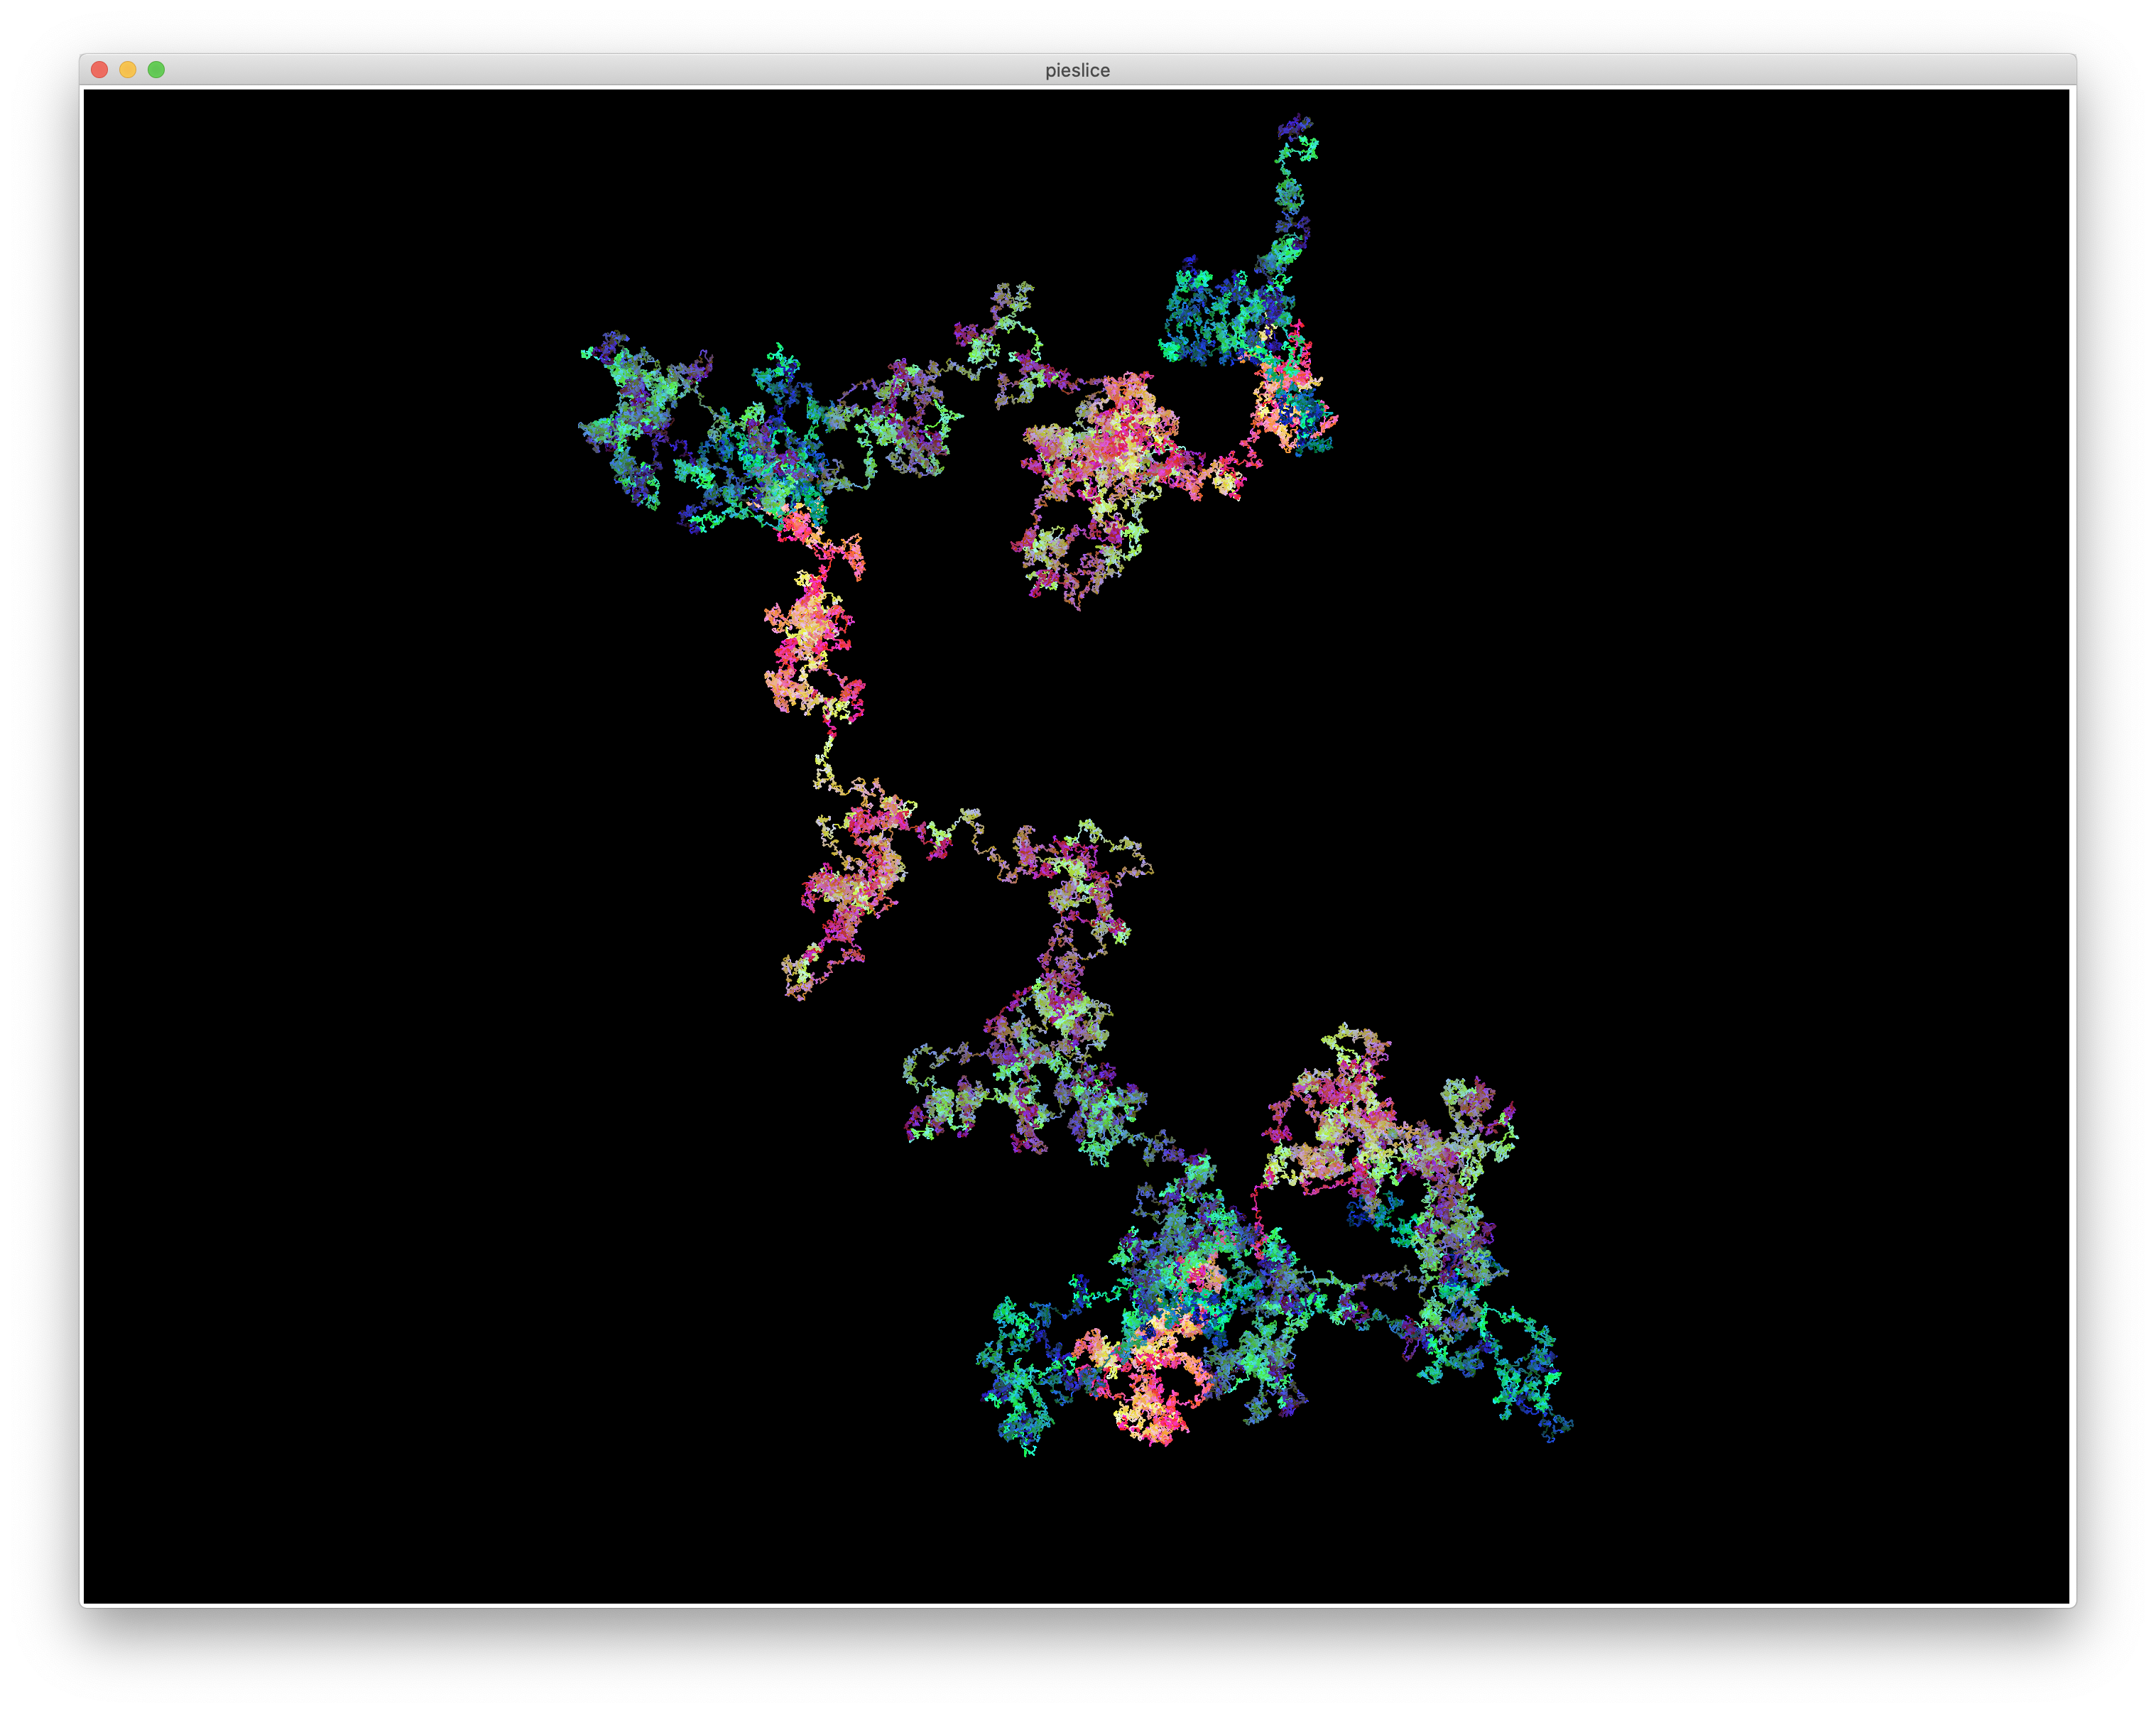This screenshot has width=2156, height=1713.
Task: Click the pieslice window title text
Action: pos(1077,70)
